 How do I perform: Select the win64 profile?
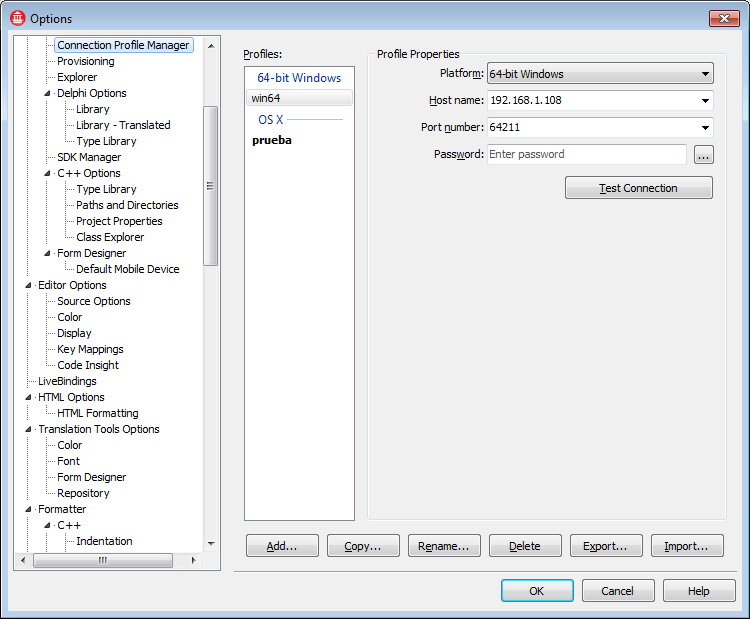[x=266, y=98]
